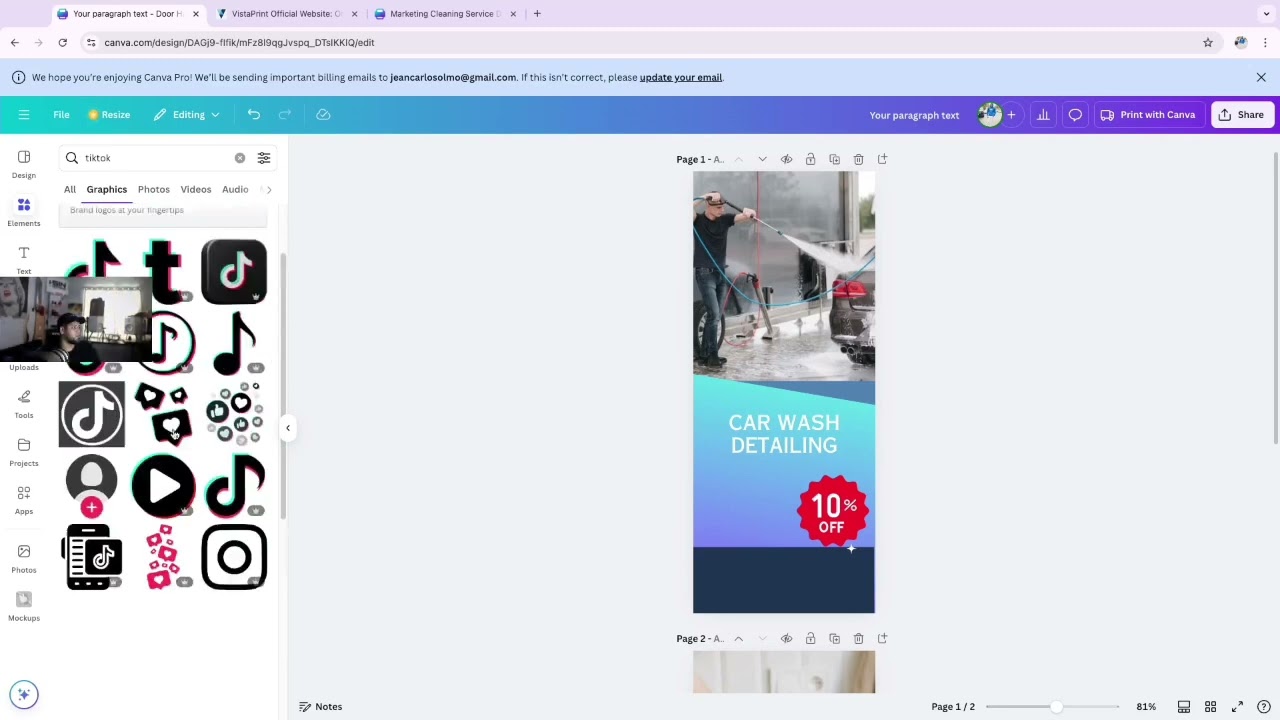Delete Page 1 with the trash icon

click(858, 159)
